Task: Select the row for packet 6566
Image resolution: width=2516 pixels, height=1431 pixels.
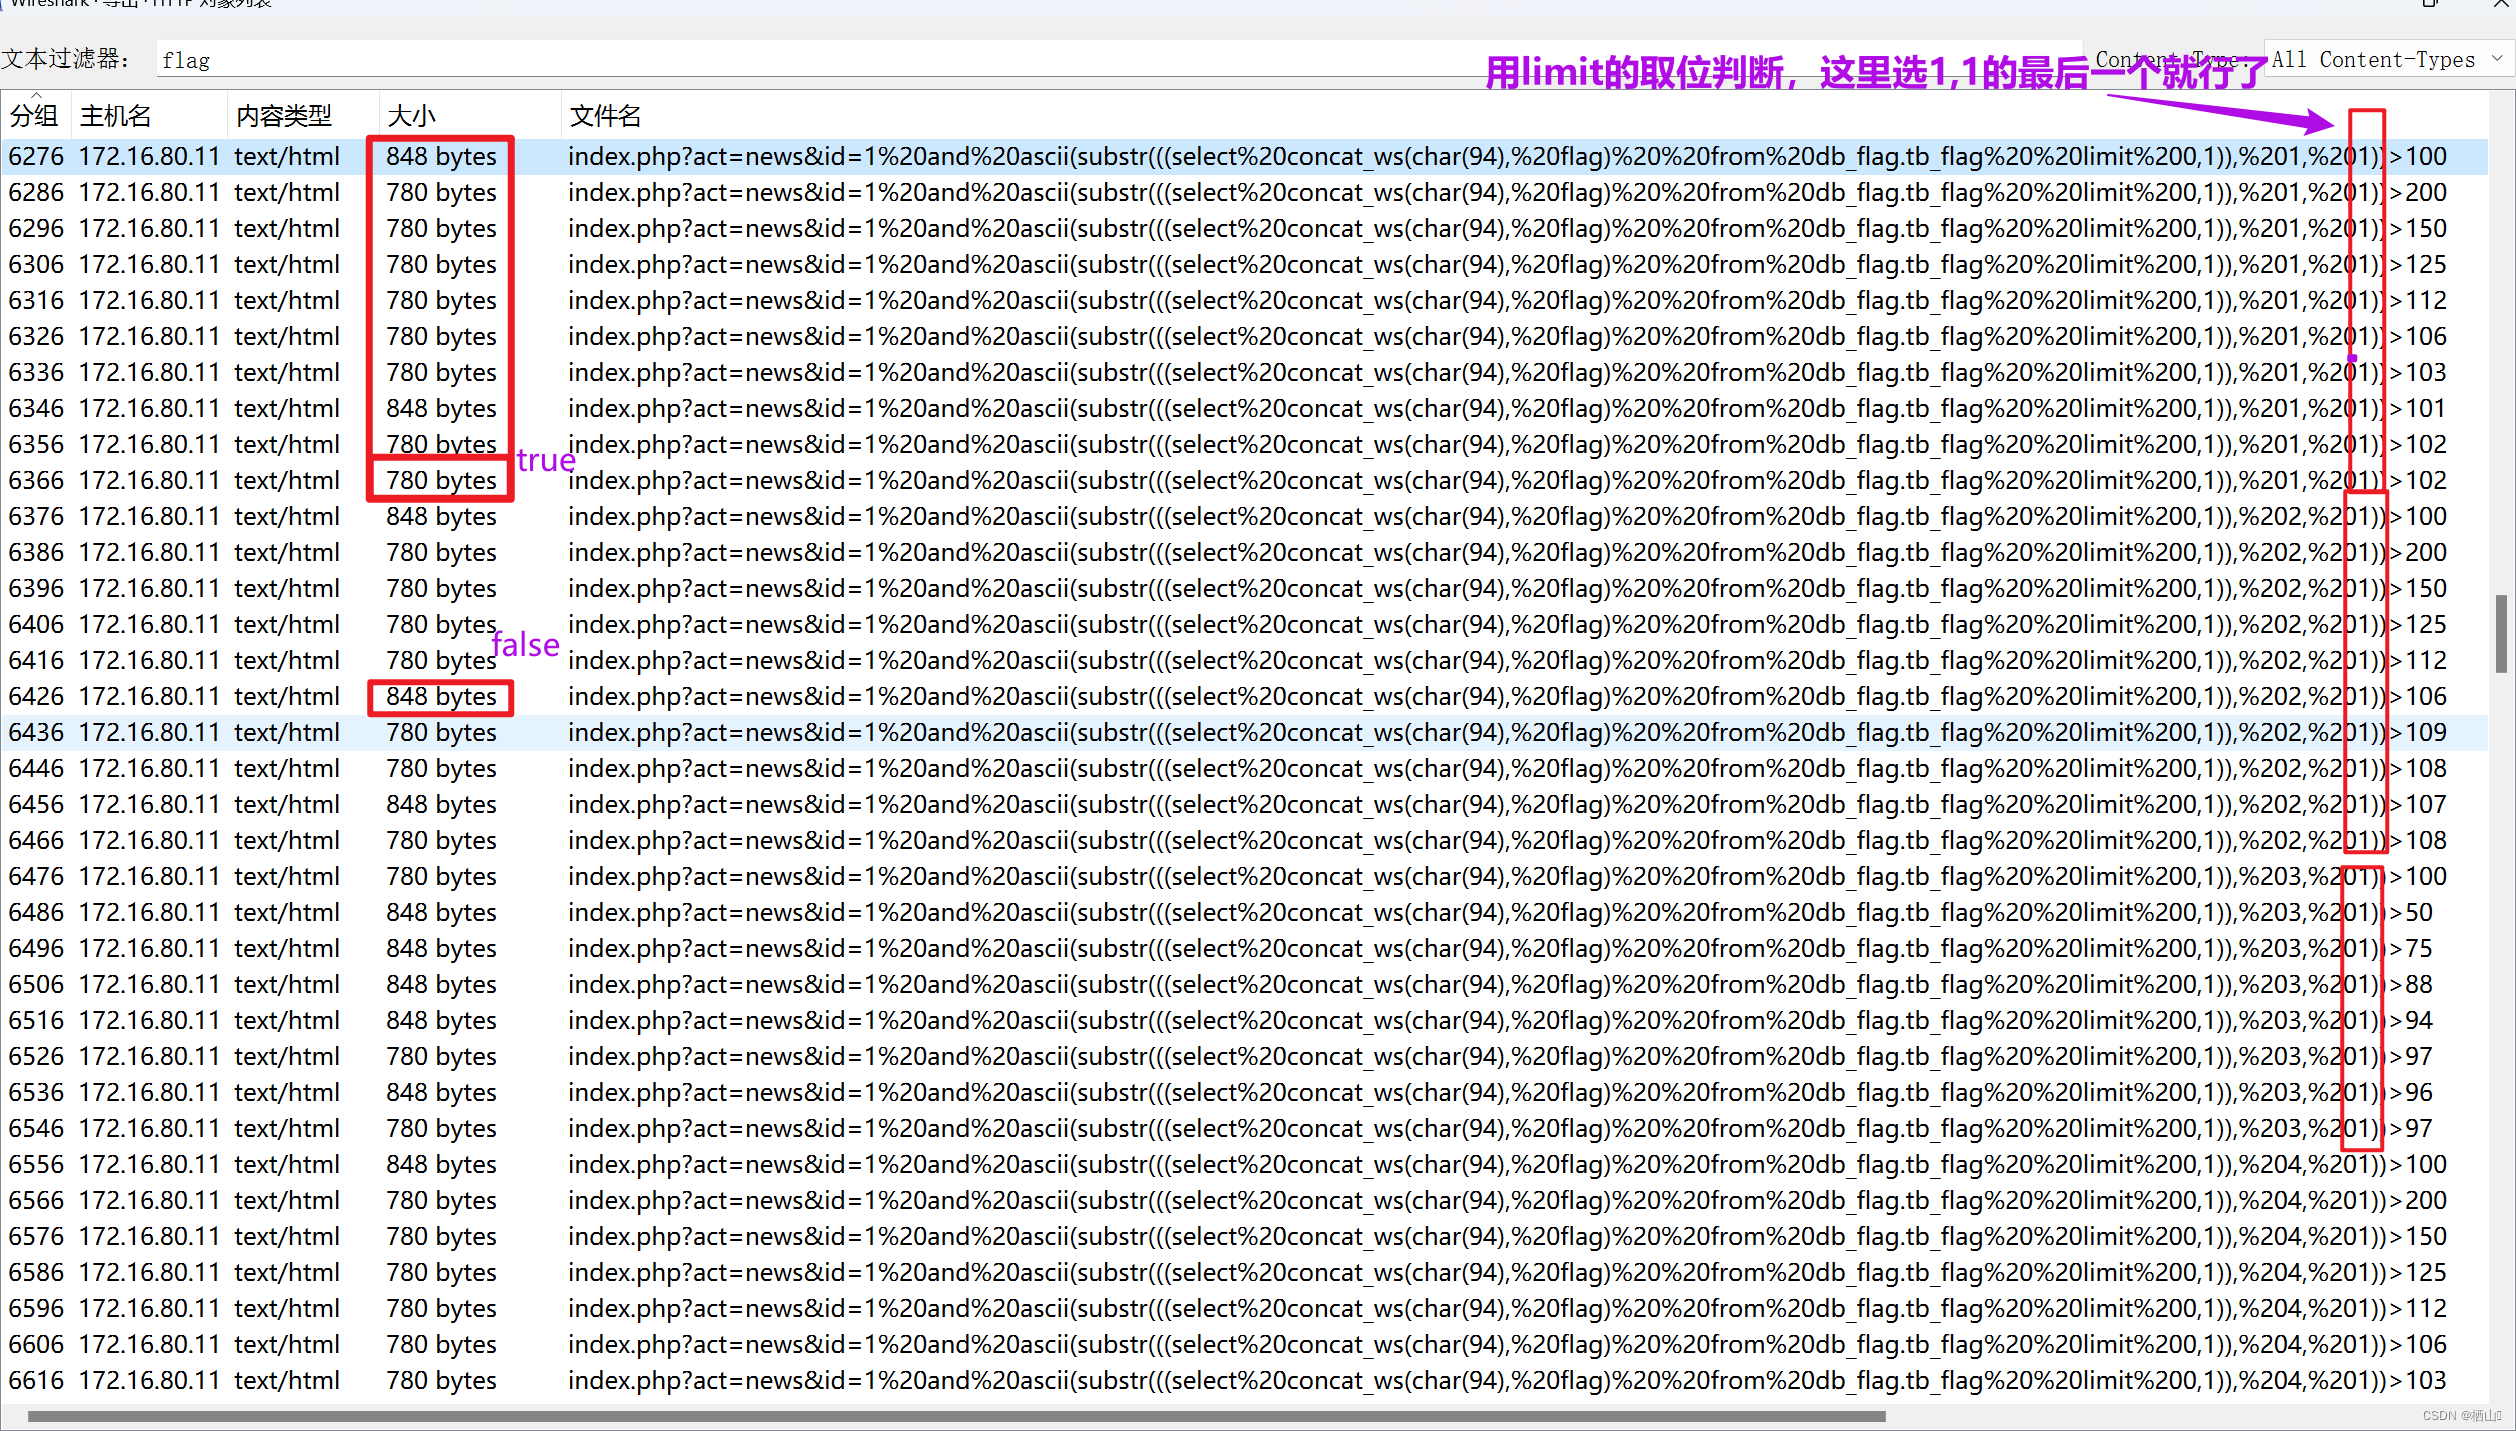Action: pos(1244,1200)
